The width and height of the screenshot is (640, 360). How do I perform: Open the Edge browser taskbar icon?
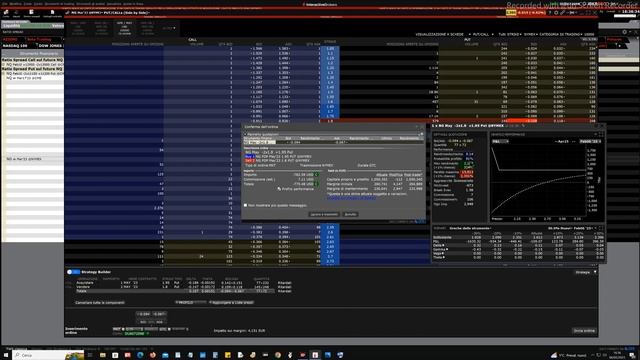point(140,355)
